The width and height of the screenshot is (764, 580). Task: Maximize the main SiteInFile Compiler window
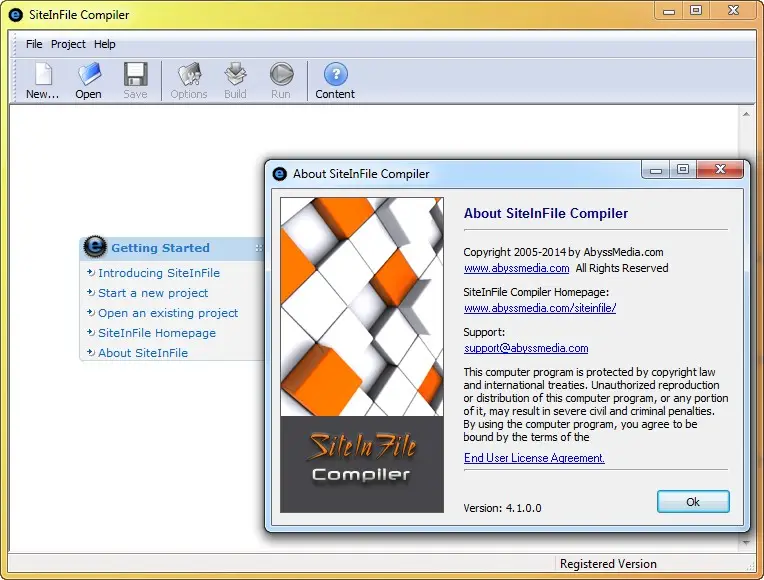[696, 10]
